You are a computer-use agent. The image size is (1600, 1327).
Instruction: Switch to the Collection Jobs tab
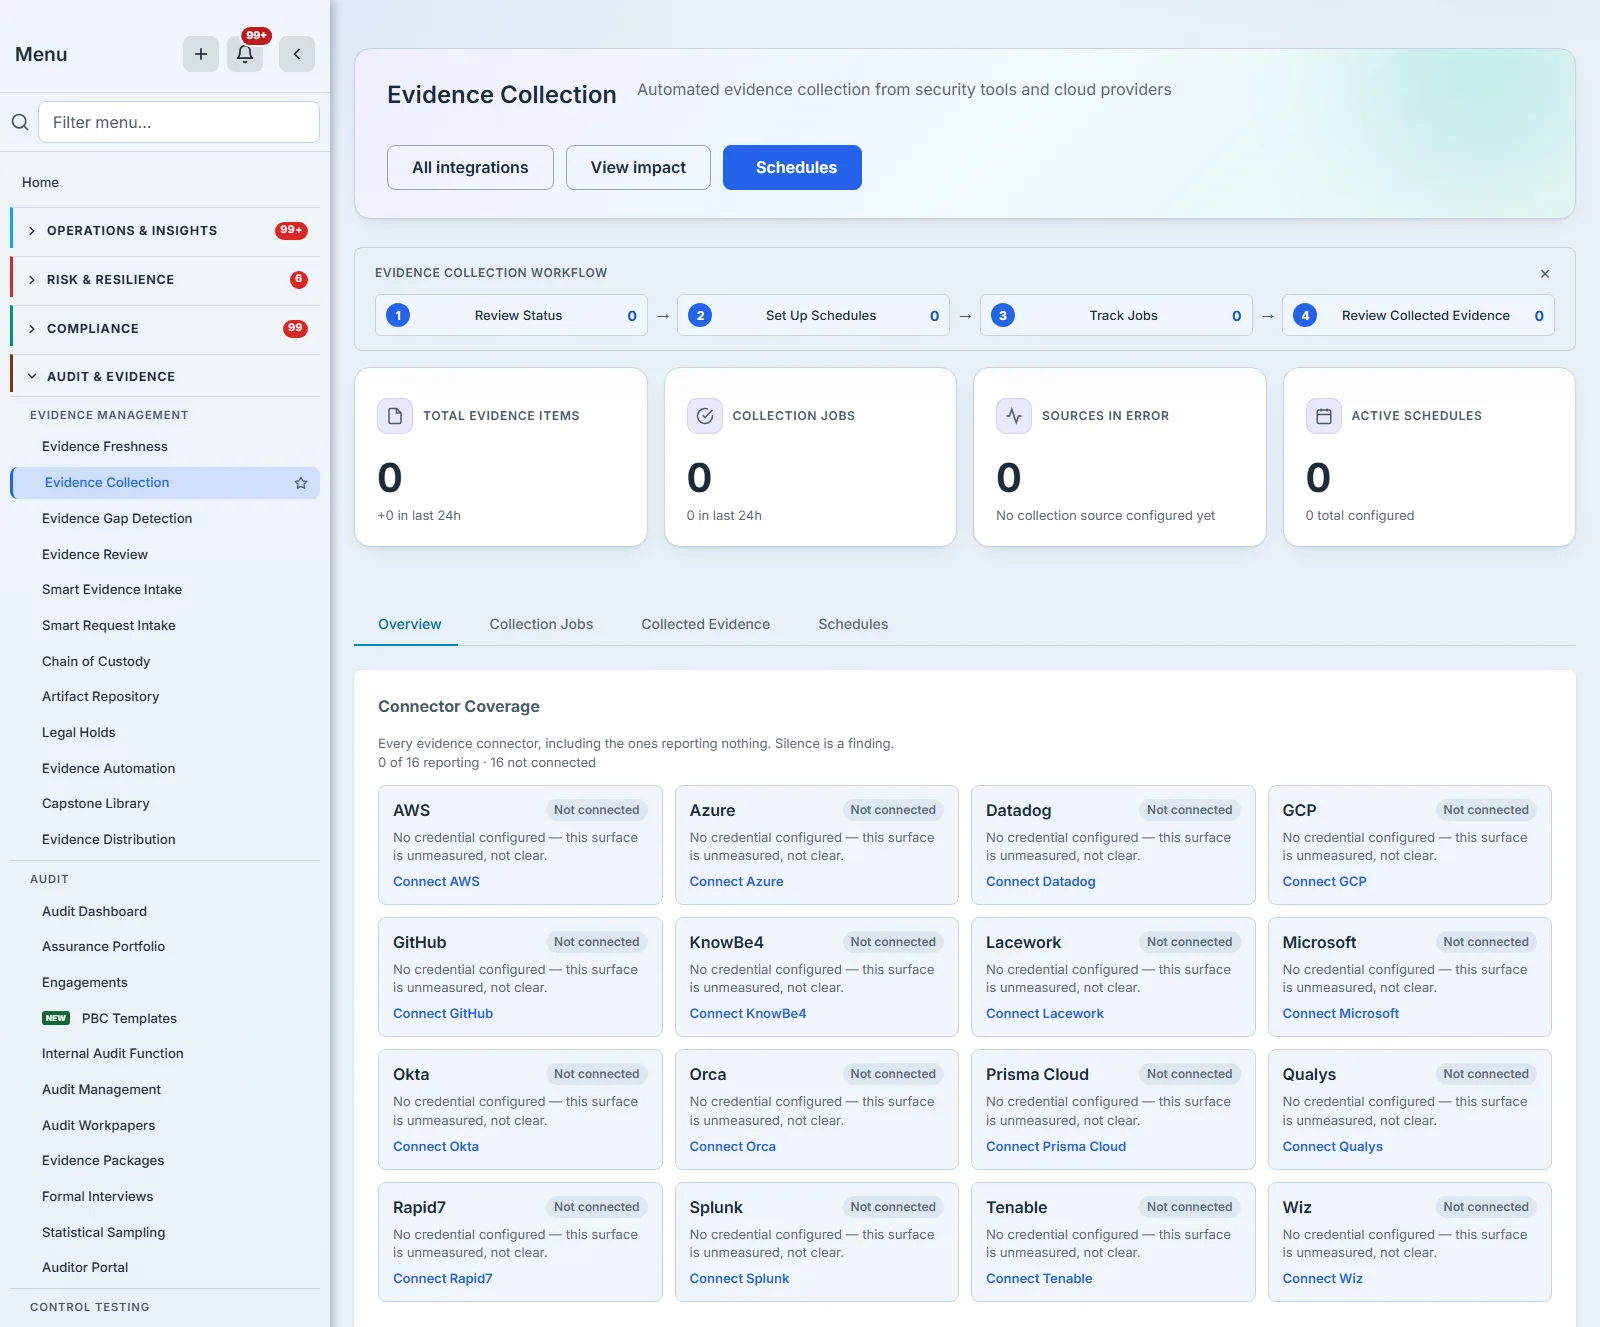click(x=541, y=624)
